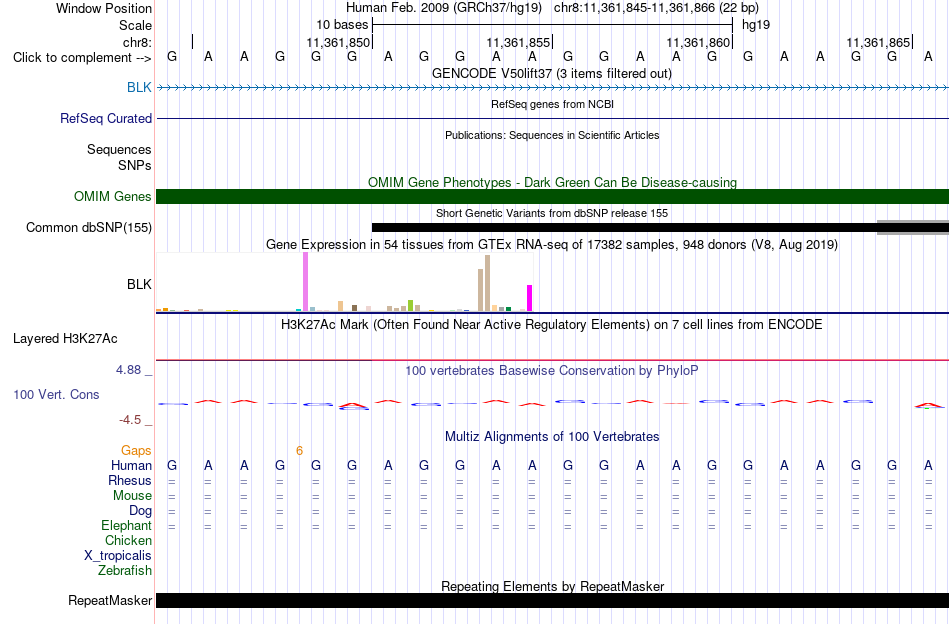Click the Basewise Conservation by PhyloP title
The height and width of the screenshot is (624, 950).
coord(552,370)
